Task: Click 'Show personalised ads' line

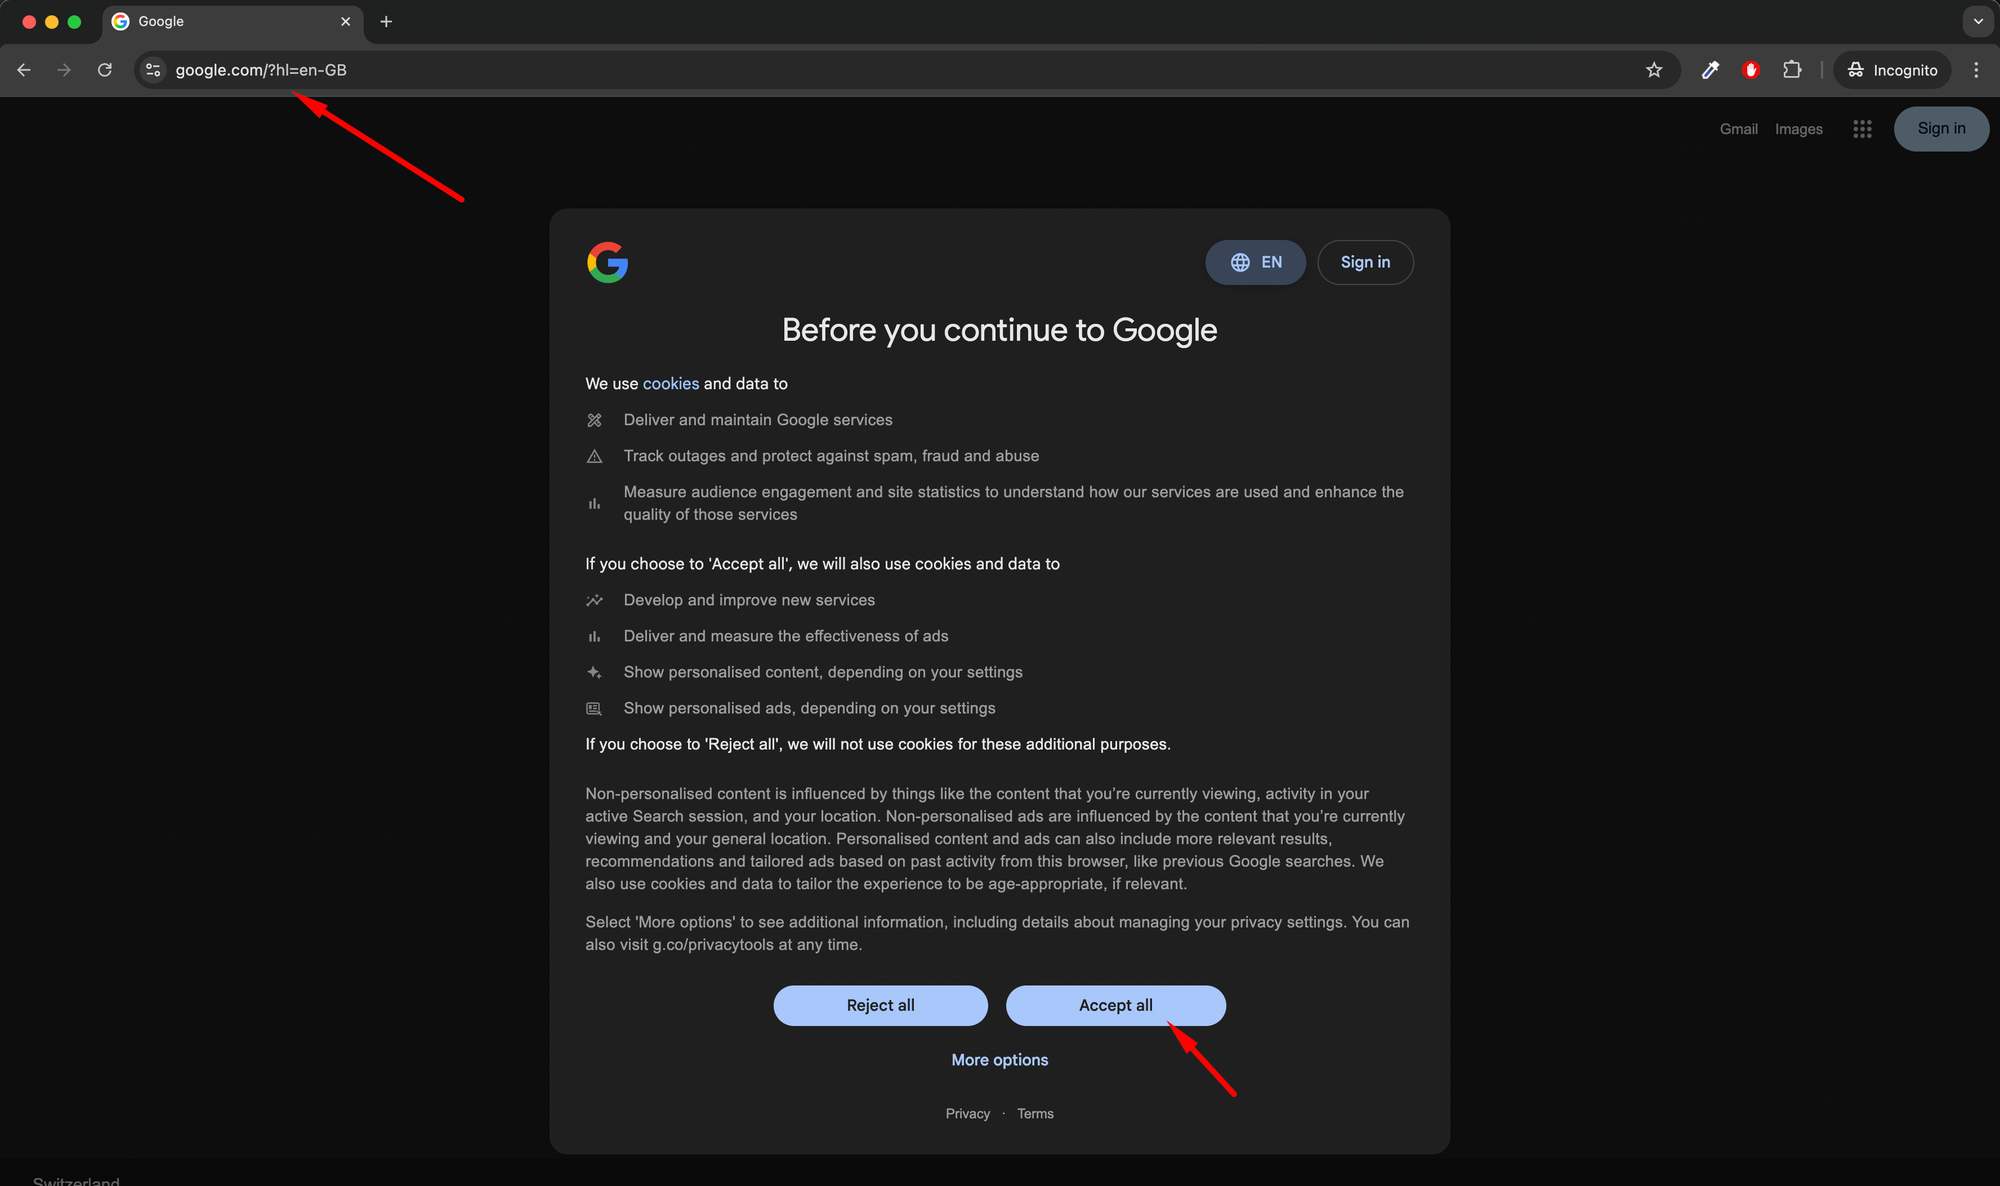Action: coord(809,708)
